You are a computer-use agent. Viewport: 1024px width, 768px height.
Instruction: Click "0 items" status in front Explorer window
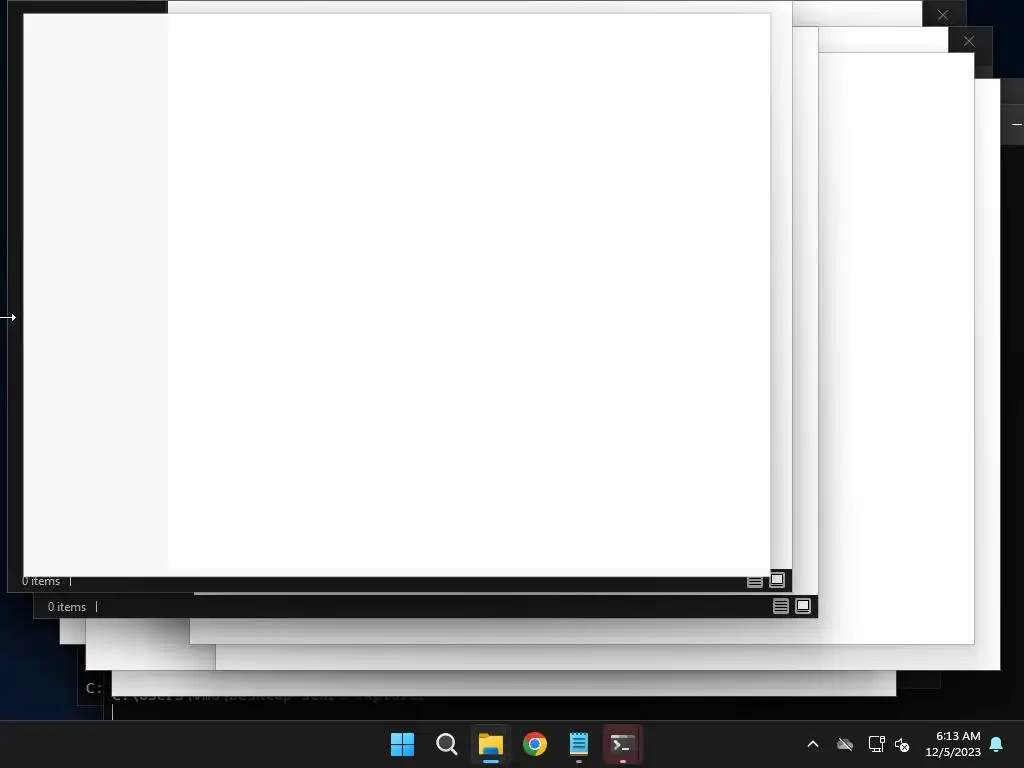tap(41, 581)
